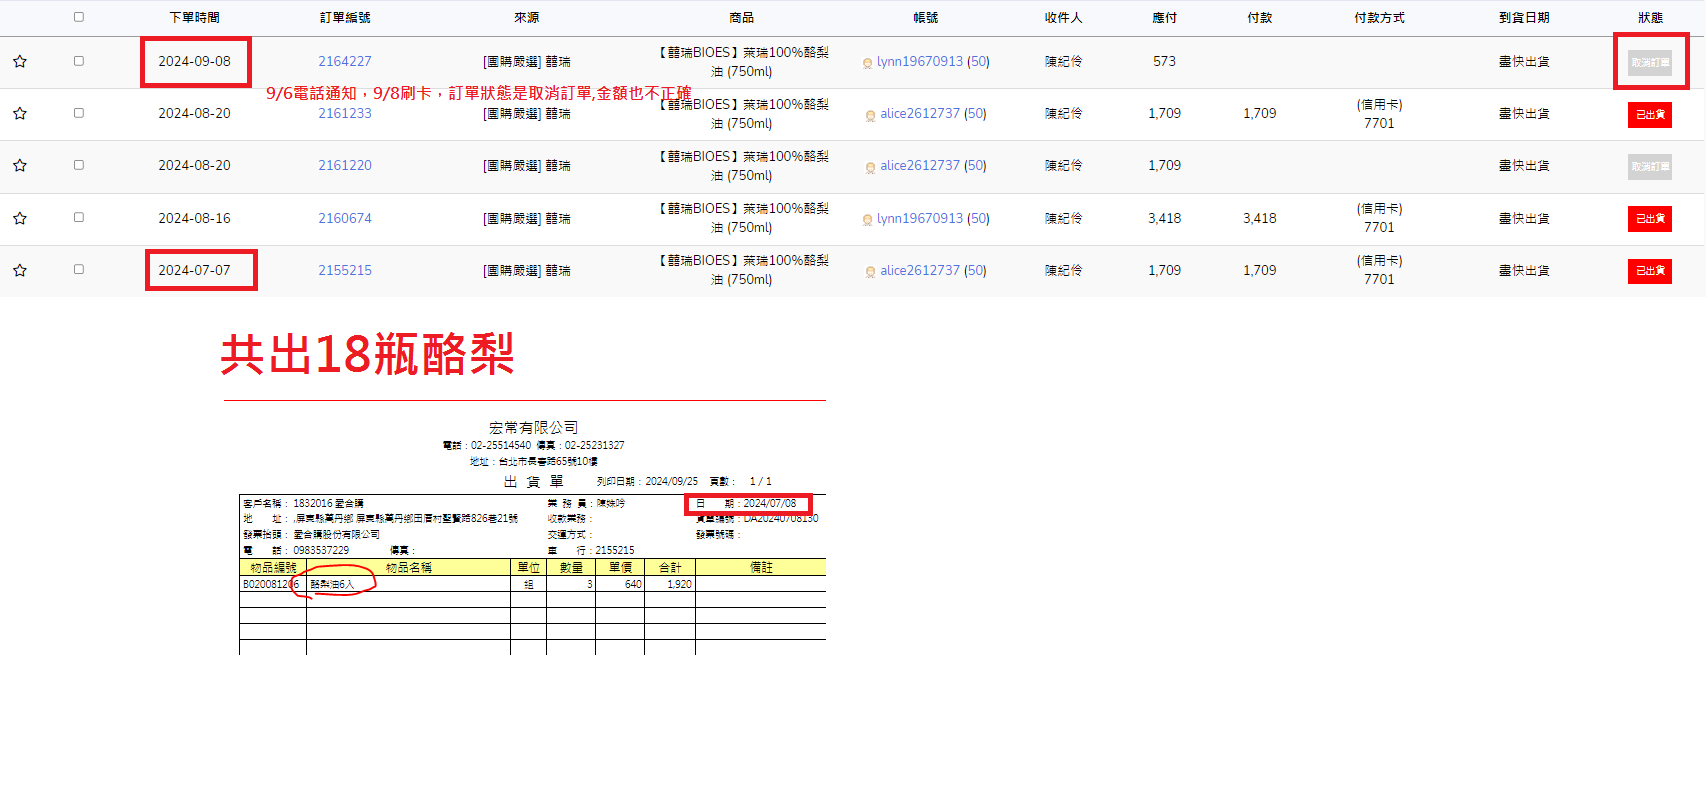Click product name in order 2160674 row
Image resolution: width=1706 pixels, height=800 pixels.
tap(742, 218)
